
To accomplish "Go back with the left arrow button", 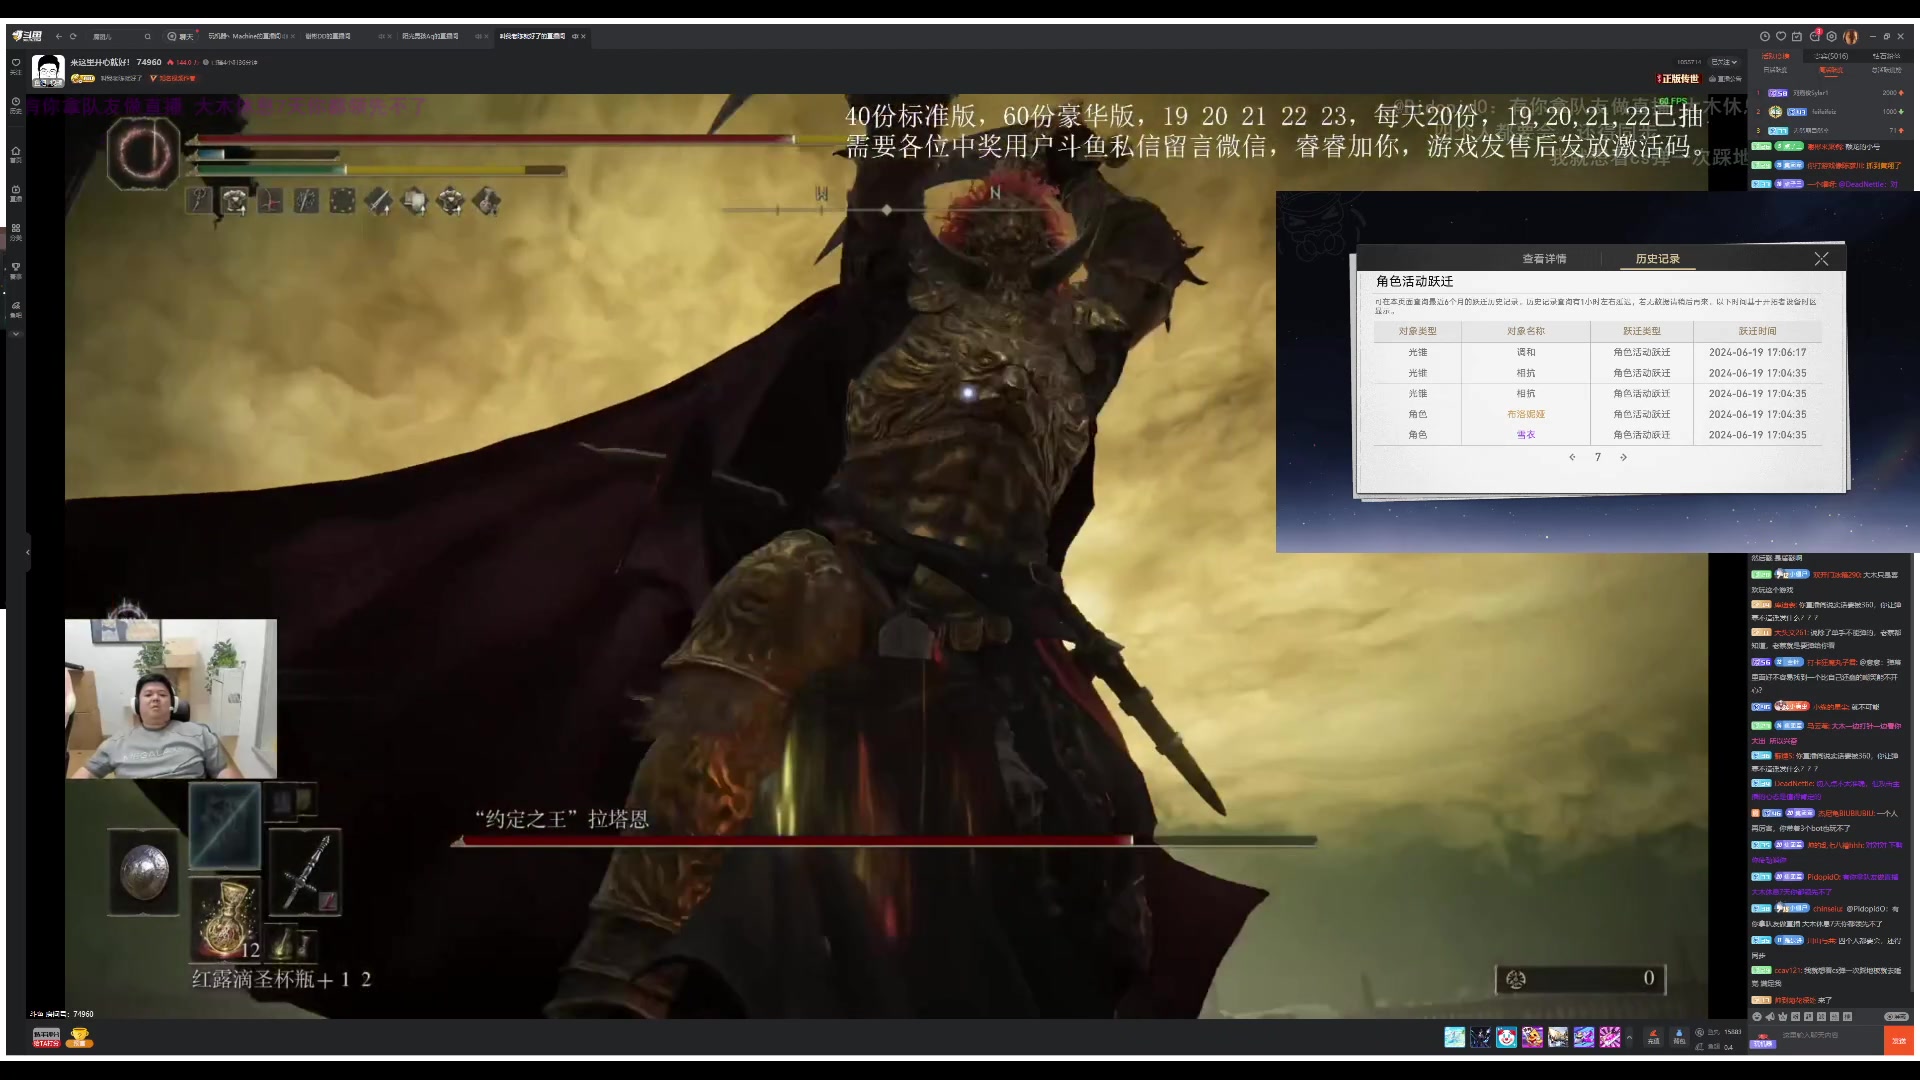I will 59,36.
